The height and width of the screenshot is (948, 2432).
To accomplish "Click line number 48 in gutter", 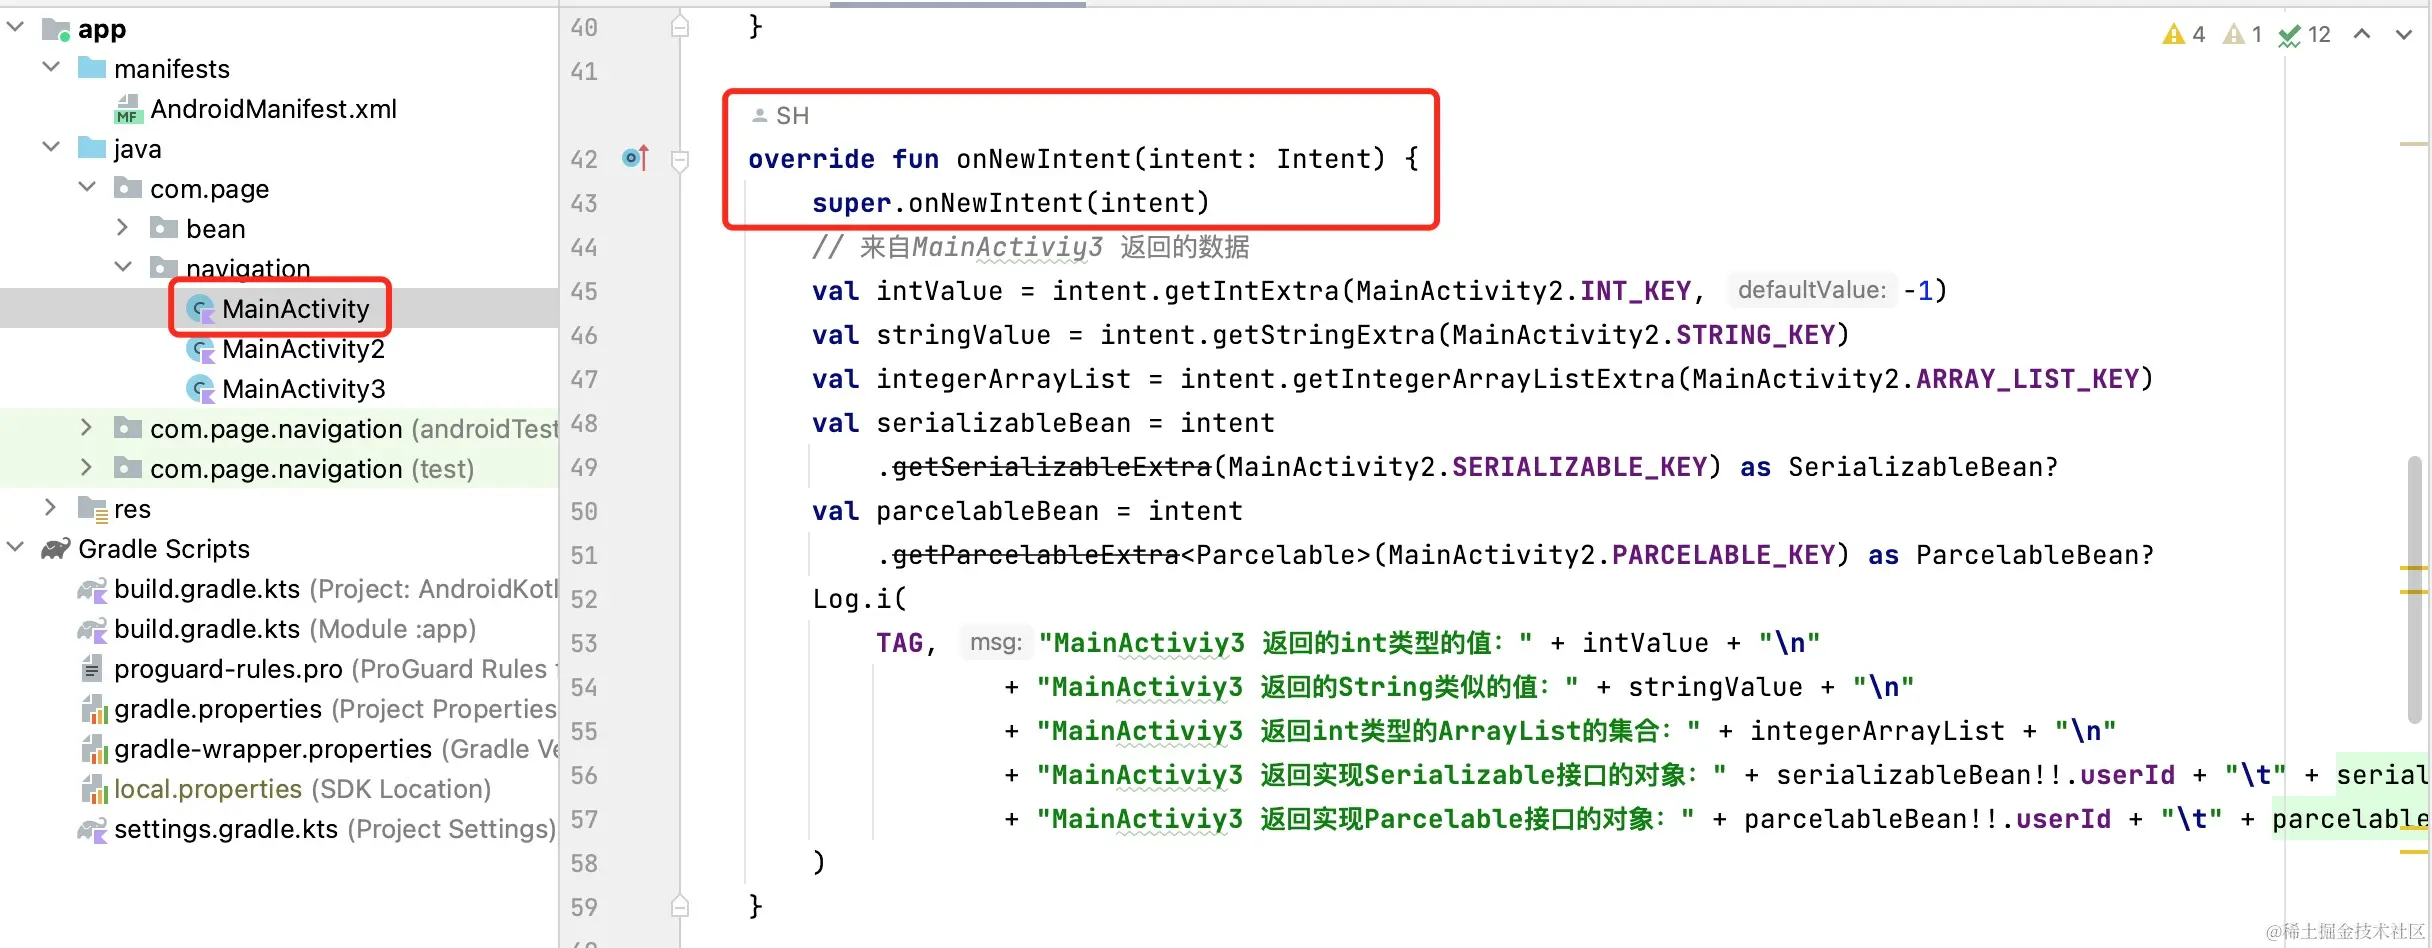I will pos(584,423).
